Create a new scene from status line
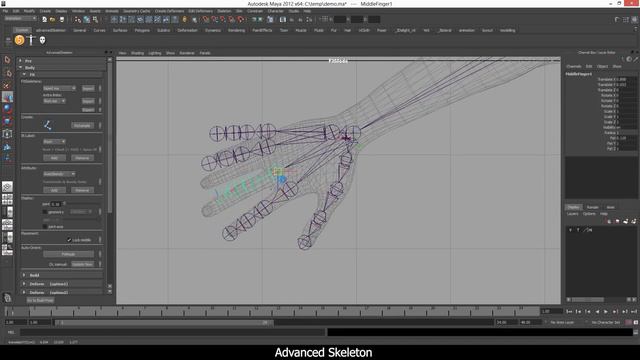Screen dimensions: 640x360 [44, 19]
